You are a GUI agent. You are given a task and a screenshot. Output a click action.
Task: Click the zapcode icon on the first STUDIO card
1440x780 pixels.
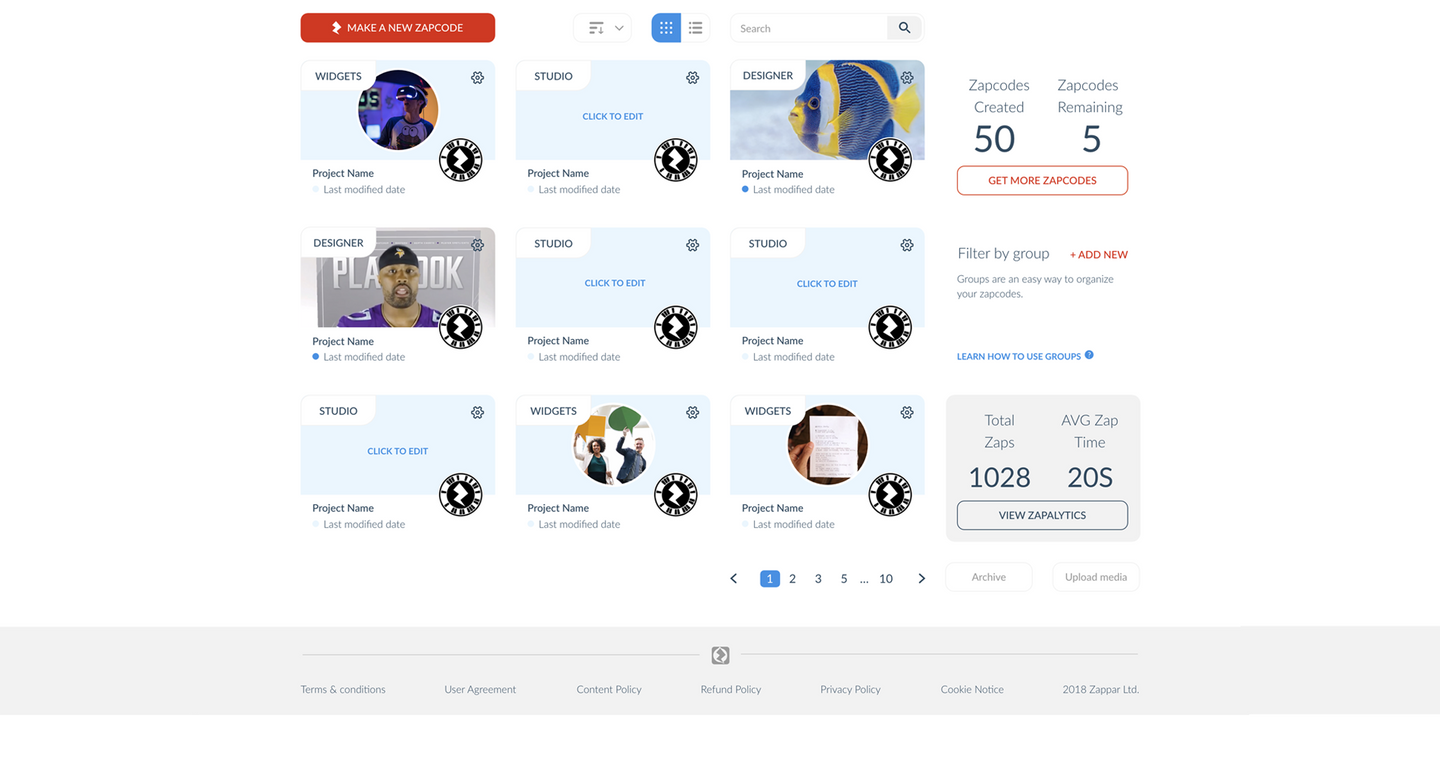click(677, 159)
